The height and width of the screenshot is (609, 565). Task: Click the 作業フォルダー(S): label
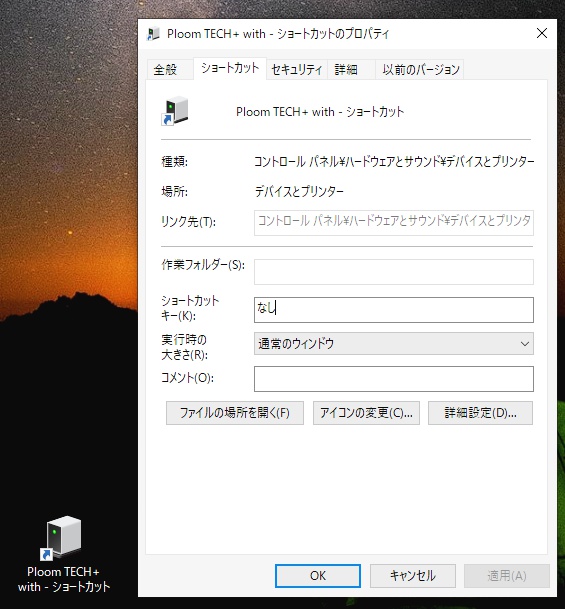click(x=203, y=265)
